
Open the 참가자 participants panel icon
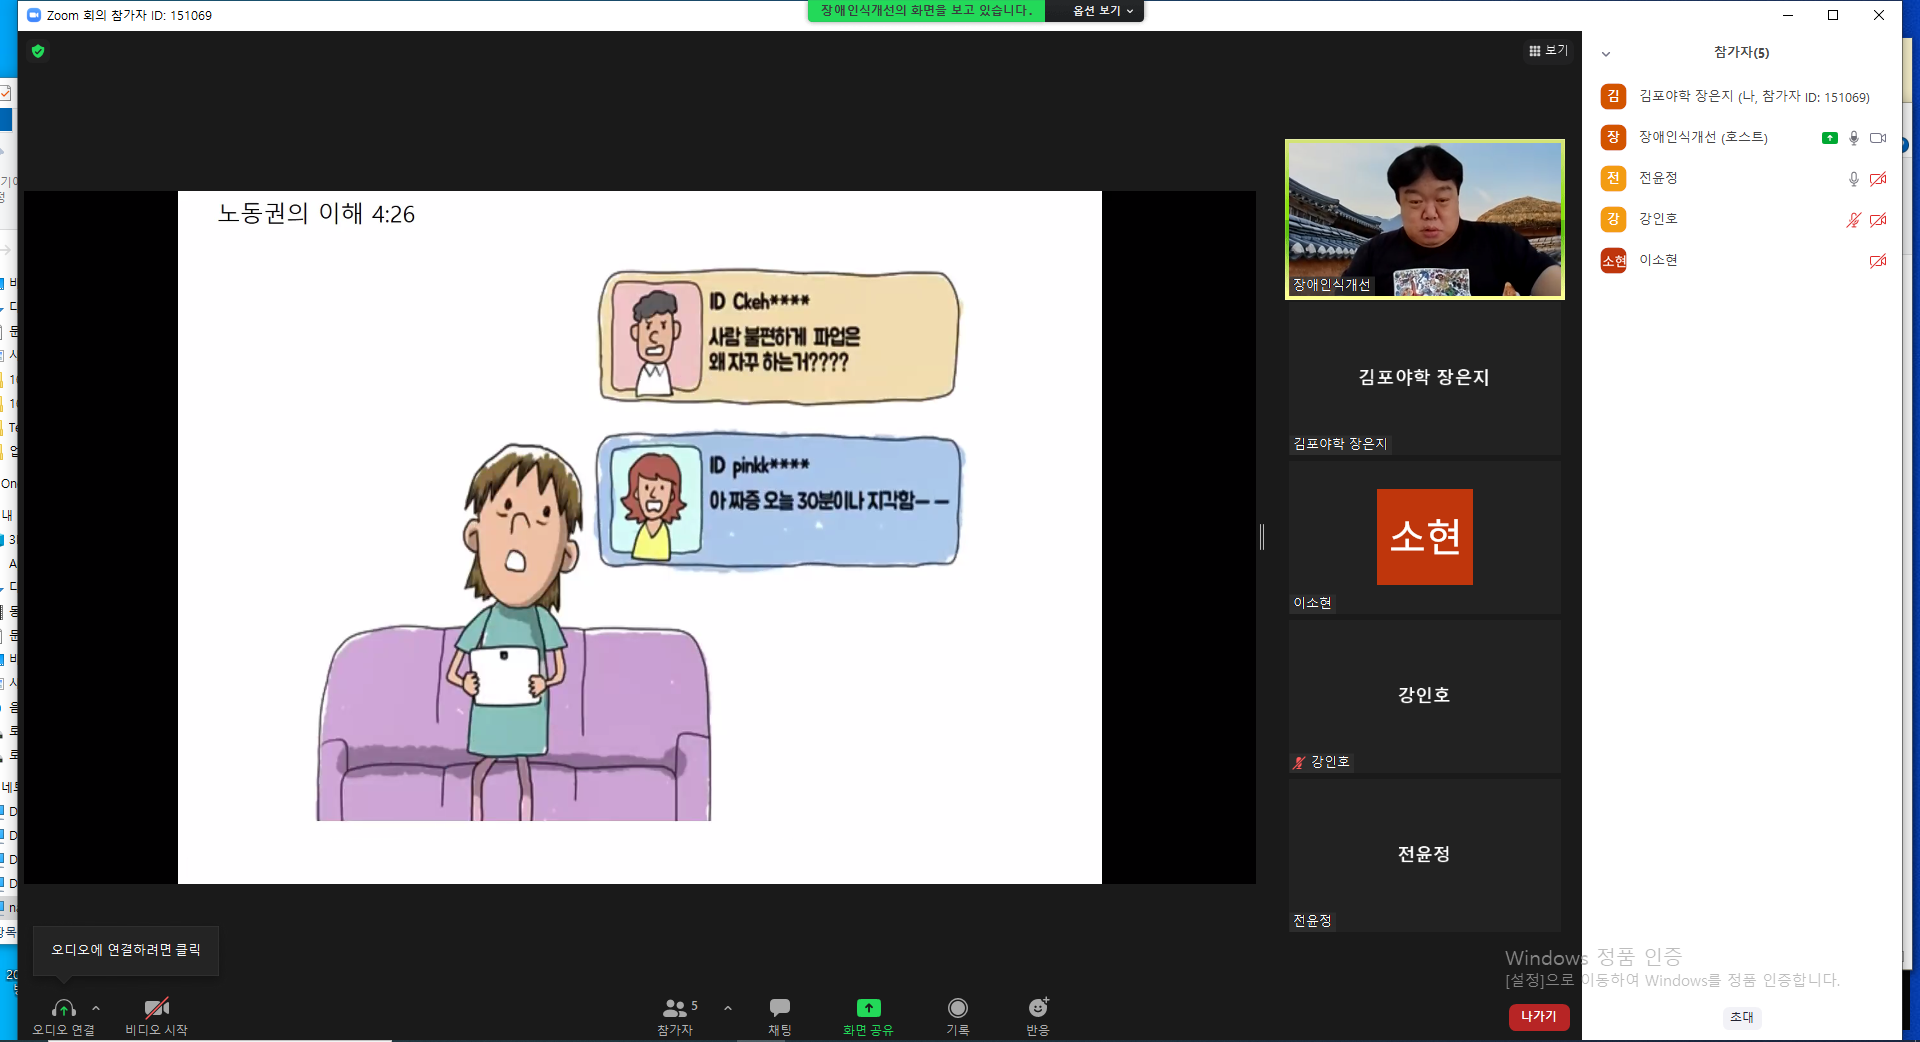[x=675, y=1008]
